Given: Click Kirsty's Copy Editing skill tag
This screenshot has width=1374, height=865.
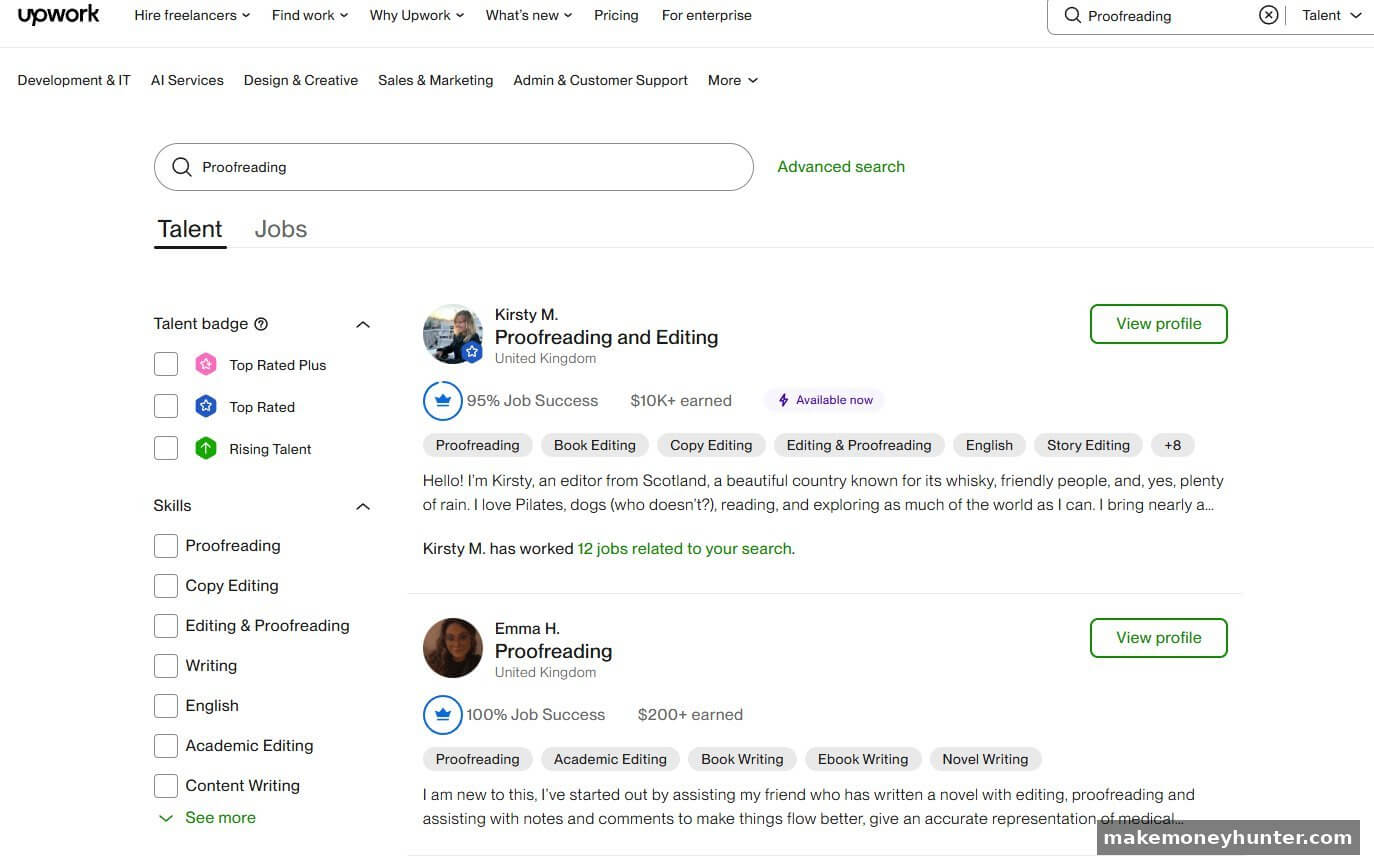Looking at the screenshot, I should pyautogui.click(x=711, y=446).
